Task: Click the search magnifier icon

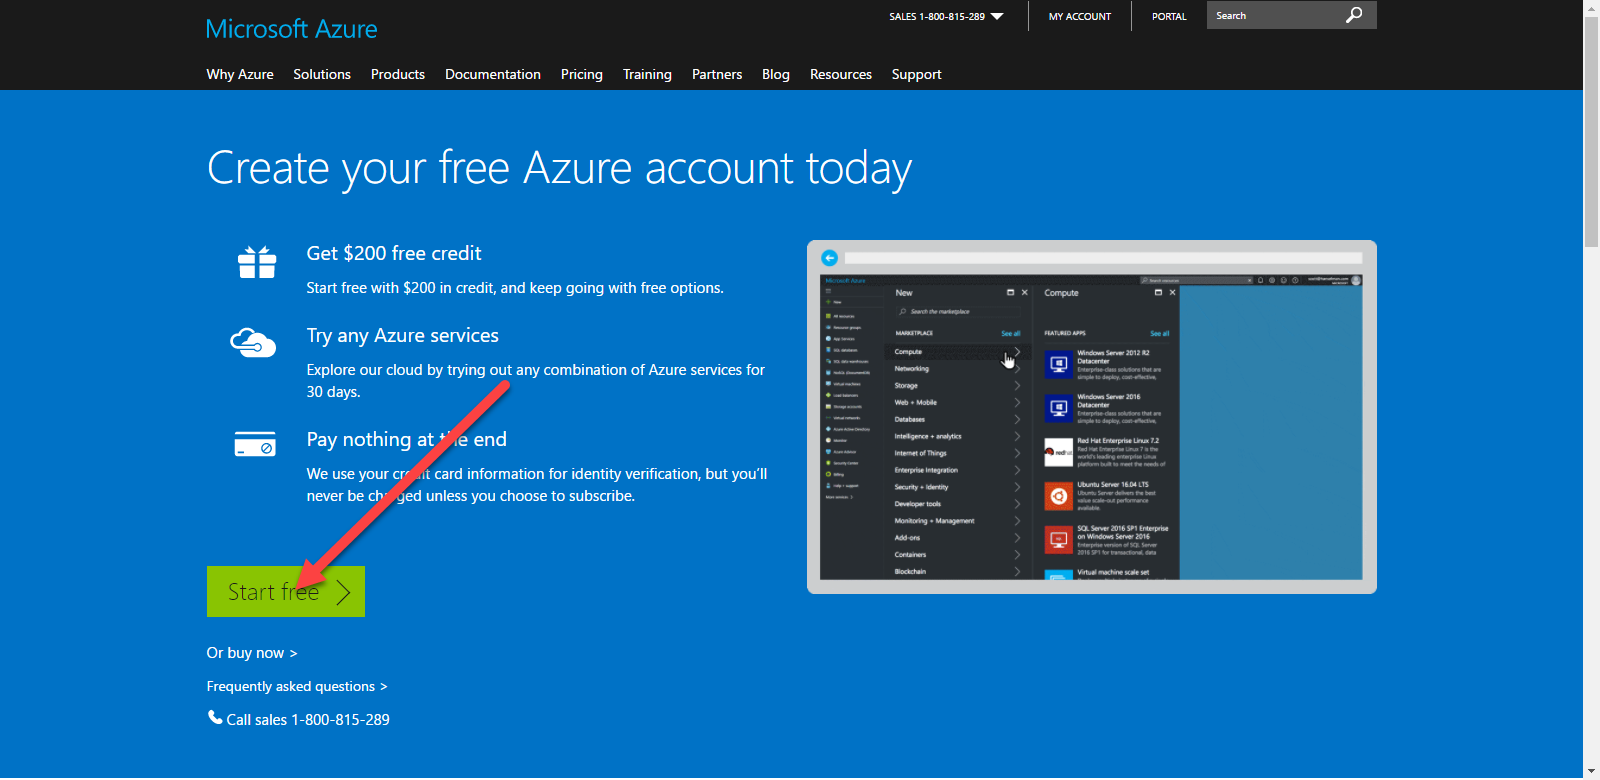Action: tap(1354, 15)
